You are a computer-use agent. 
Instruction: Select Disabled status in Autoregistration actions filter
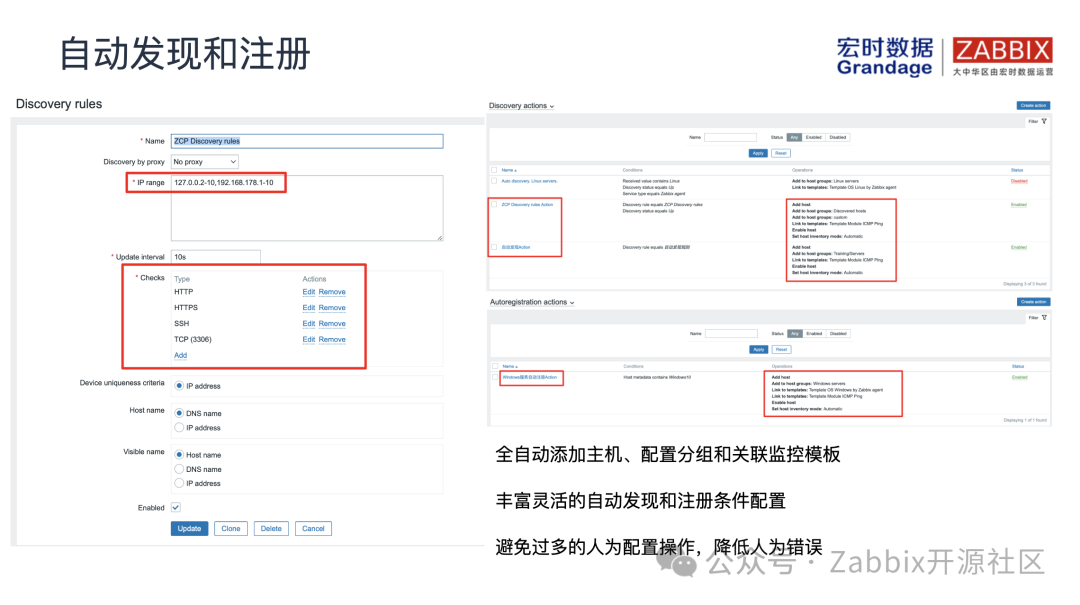point(838,334)
